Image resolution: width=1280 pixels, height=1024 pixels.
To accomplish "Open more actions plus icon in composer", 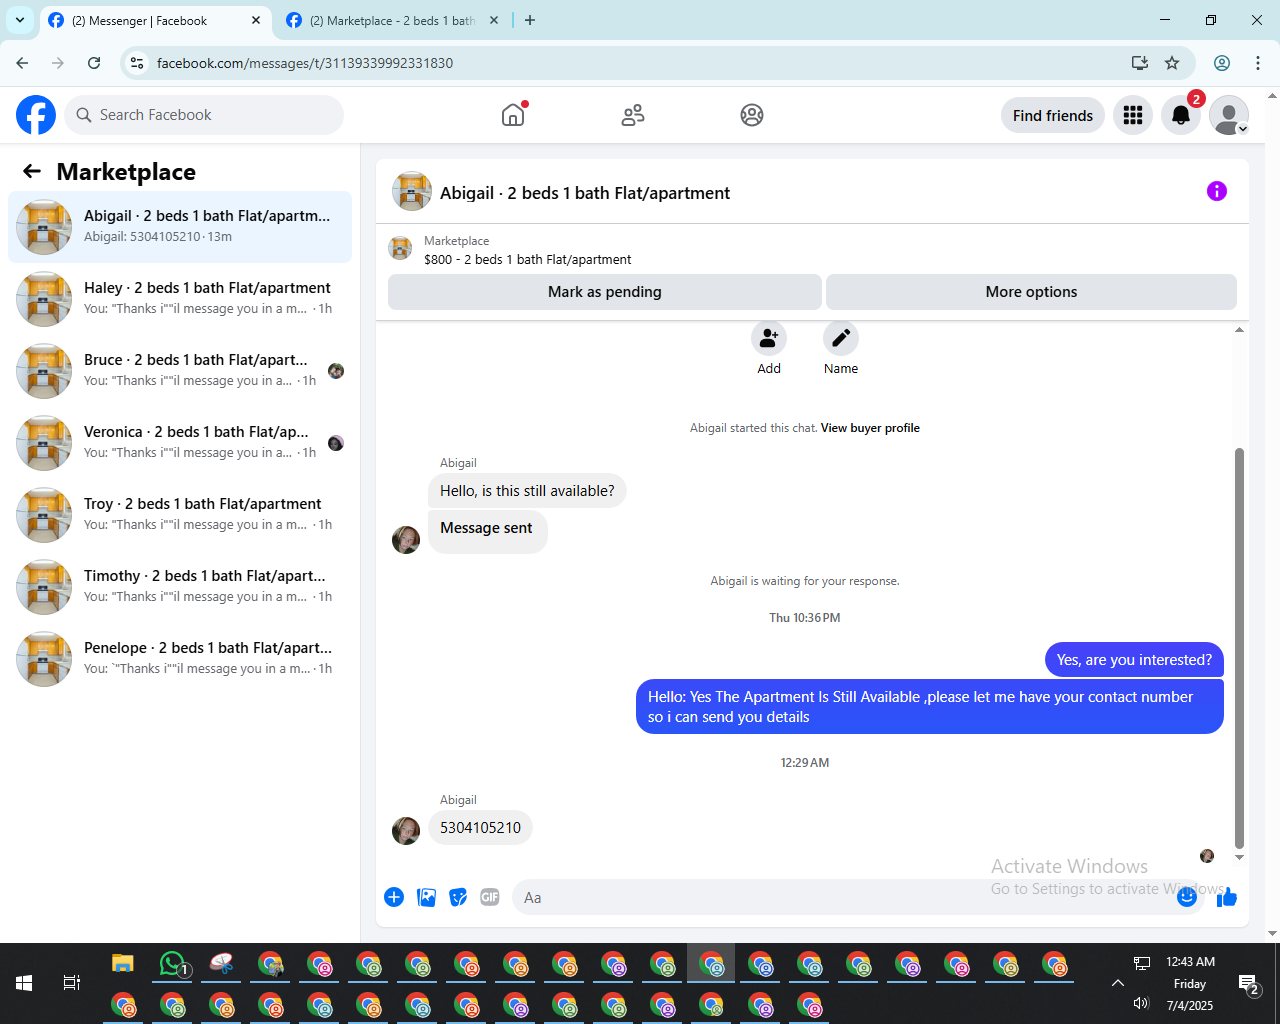I will 394,897.
